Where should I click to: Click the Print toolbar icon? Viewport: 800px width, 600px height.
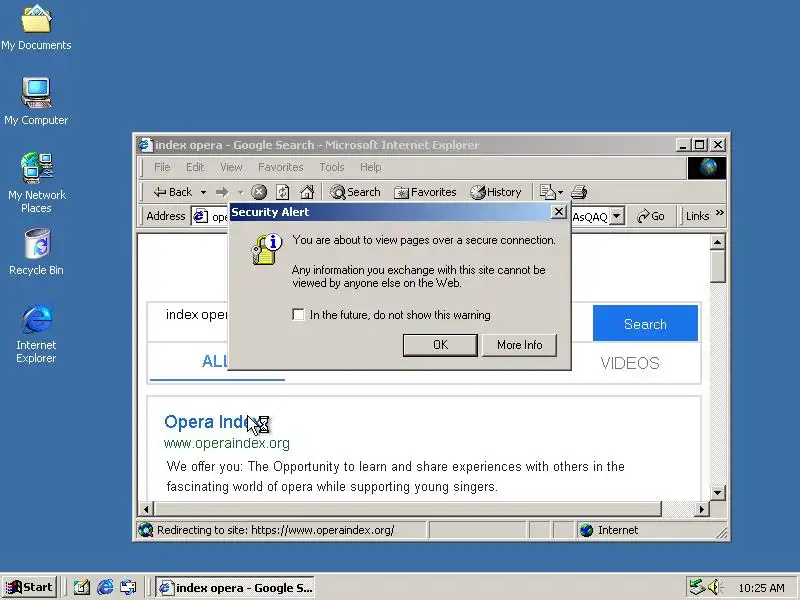579,192
